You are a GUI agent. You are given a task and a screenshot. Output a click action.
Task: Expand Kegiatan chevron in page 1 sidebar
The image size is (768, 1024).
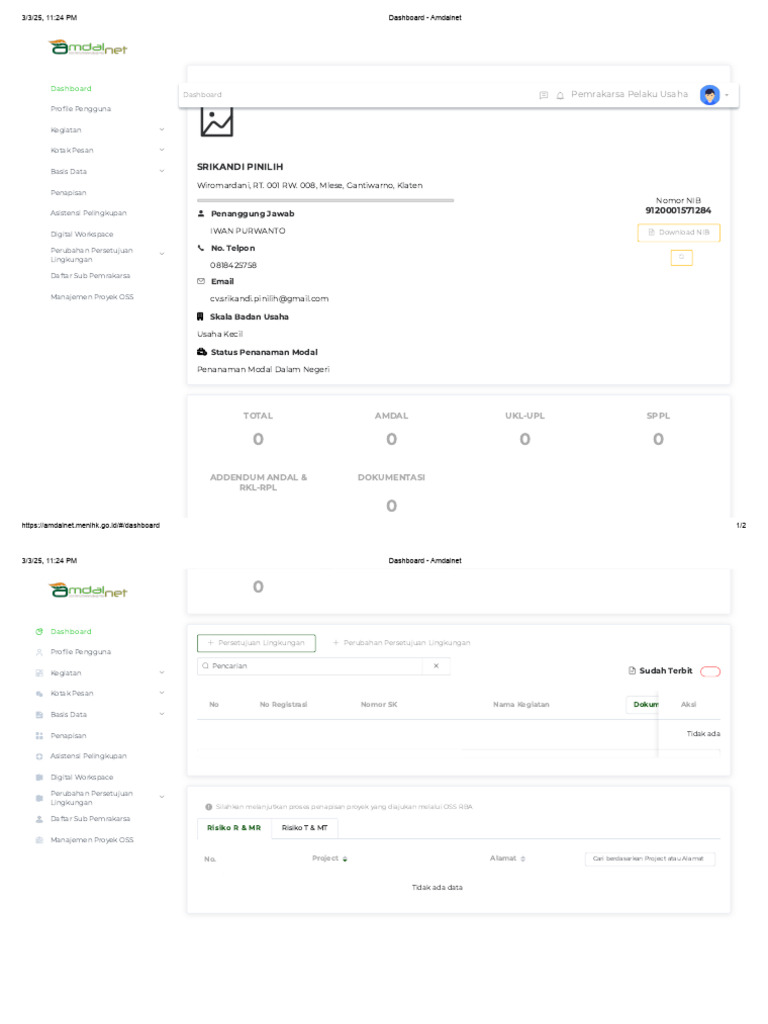click(x=162, y=129)
